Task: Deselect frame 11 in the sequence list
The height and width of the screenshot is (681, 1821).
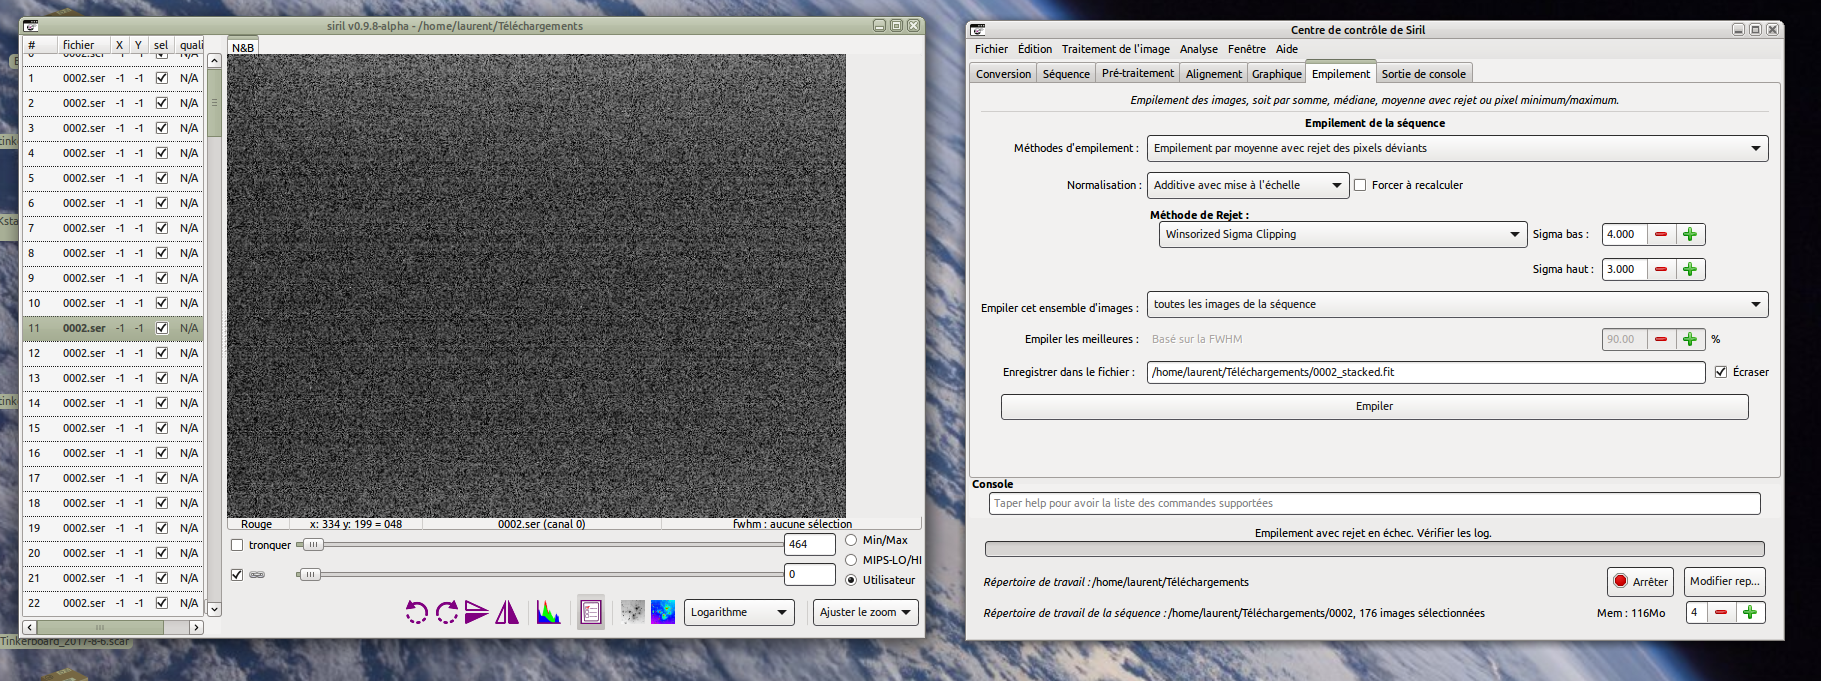Action: 161,328
